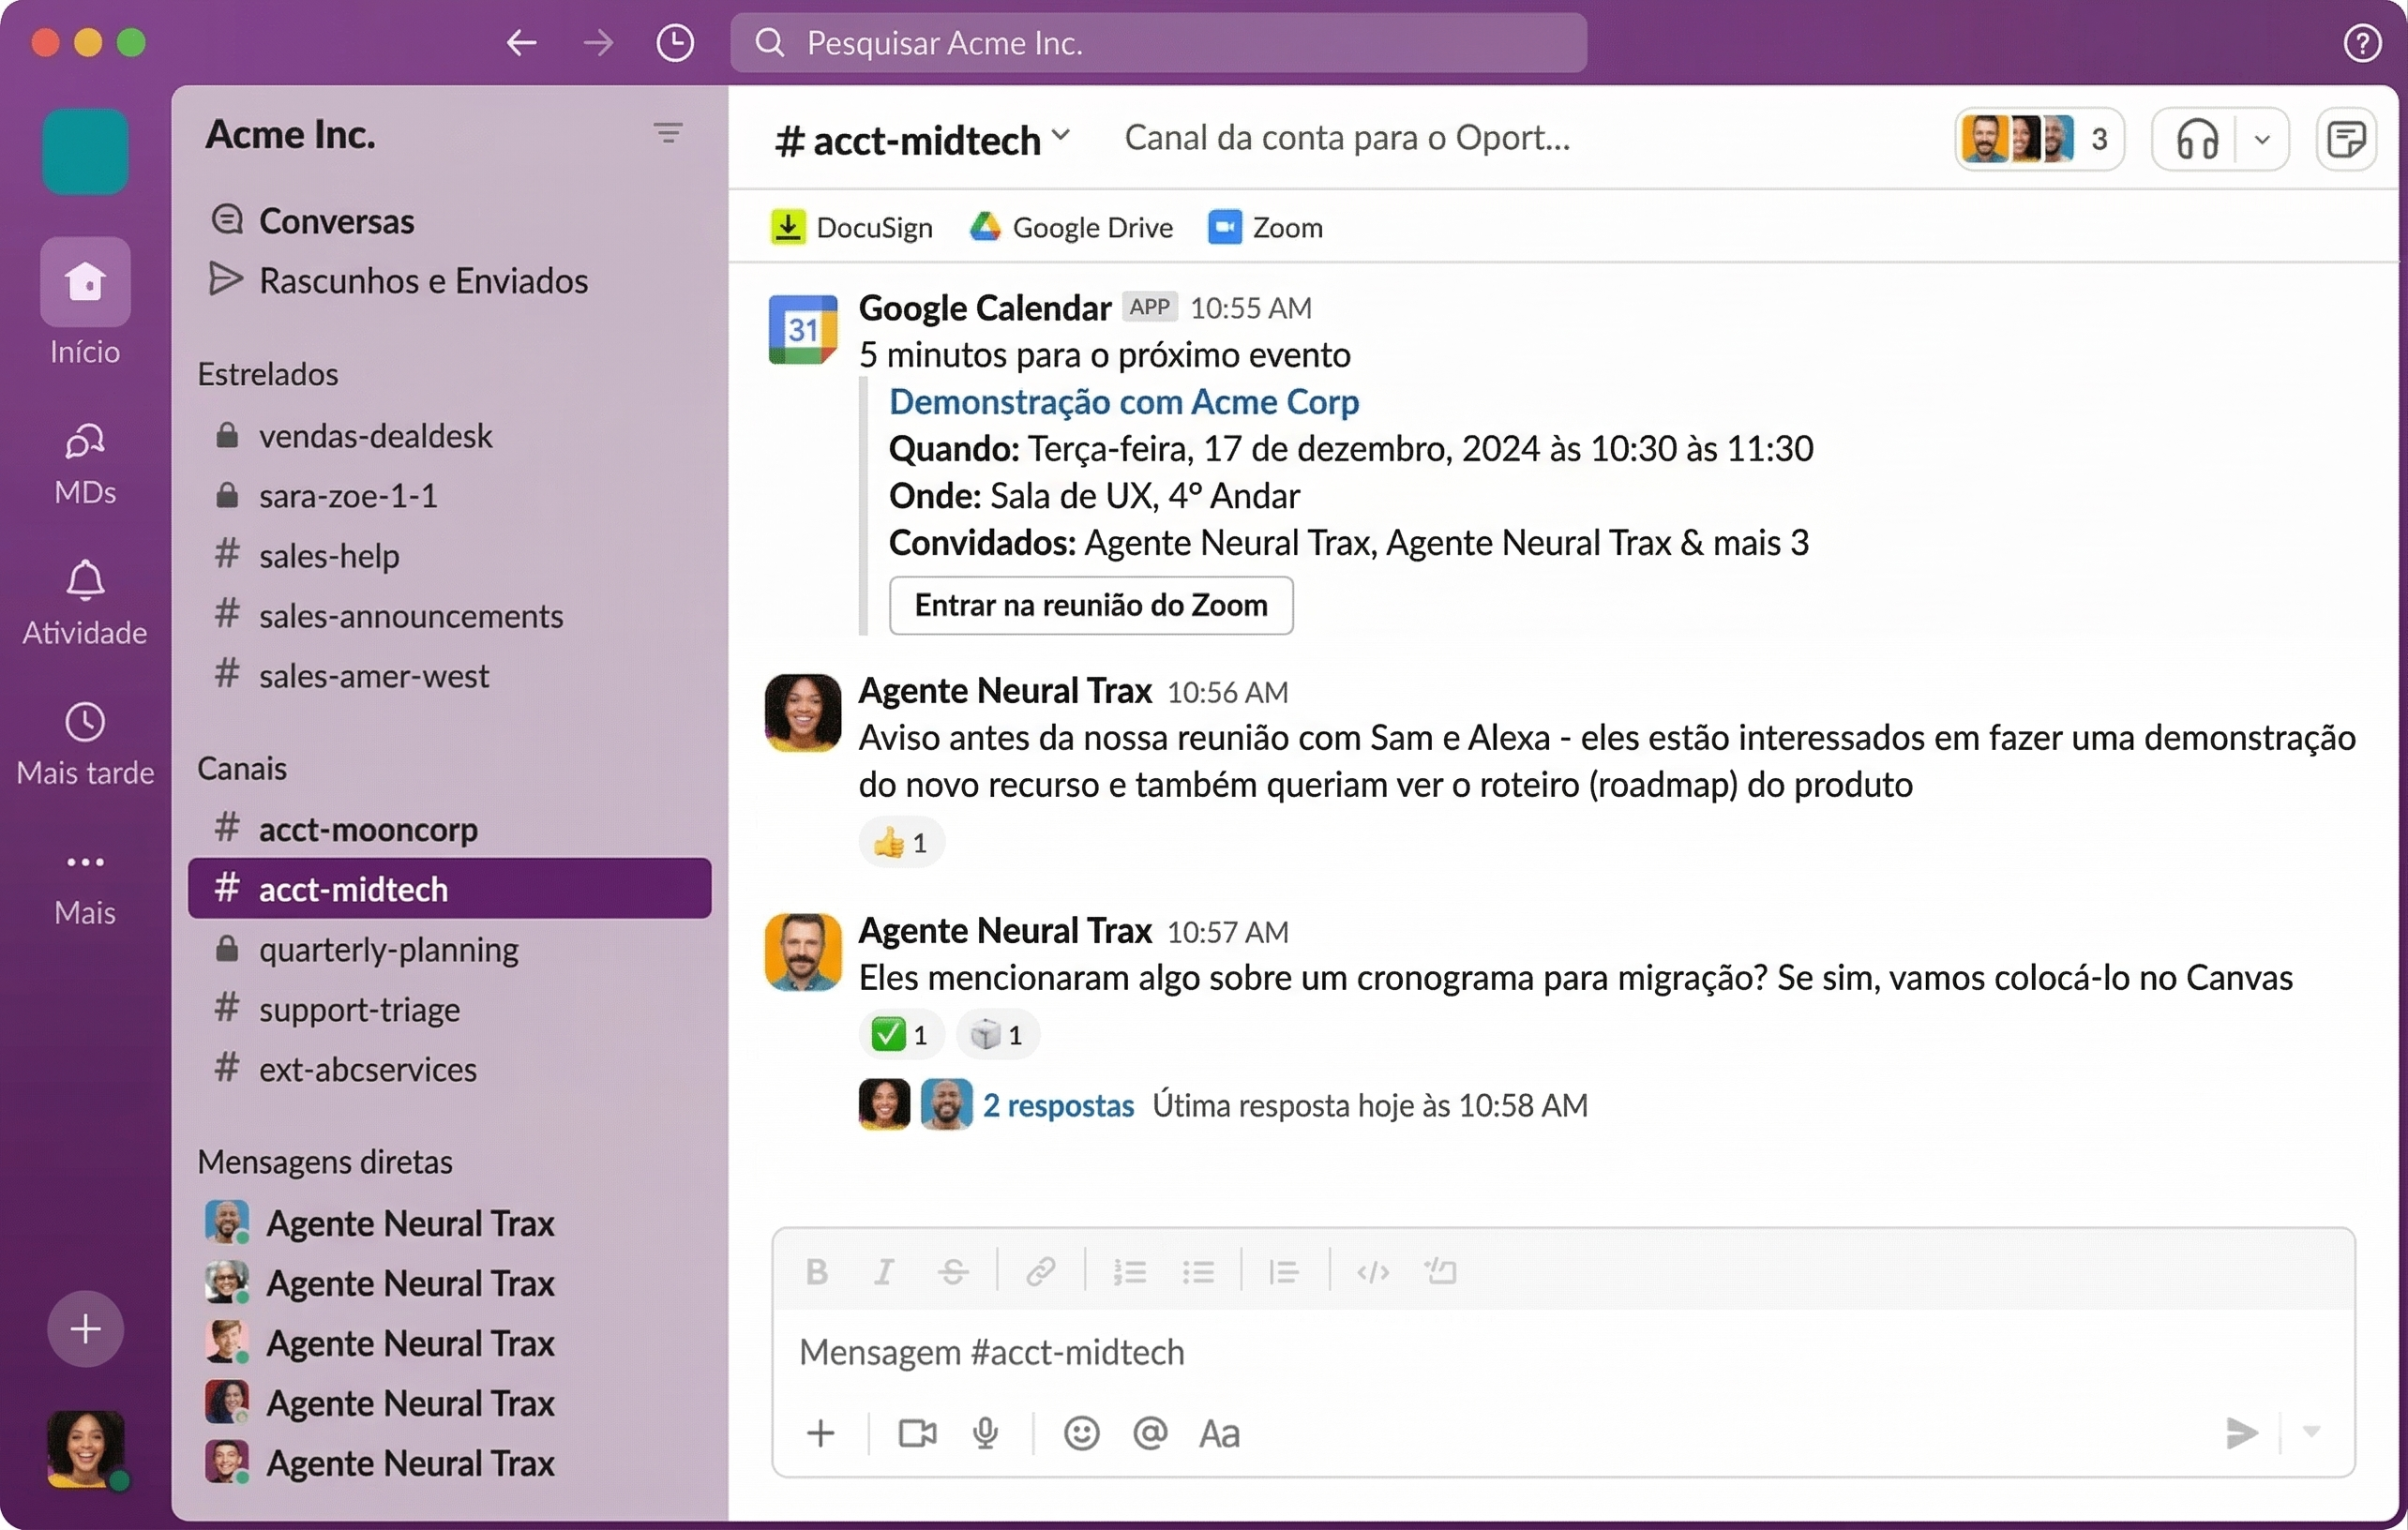Start a huddle with the headphones icon
This screenshot has width=2408, height=1530.
click(2197, 139)
